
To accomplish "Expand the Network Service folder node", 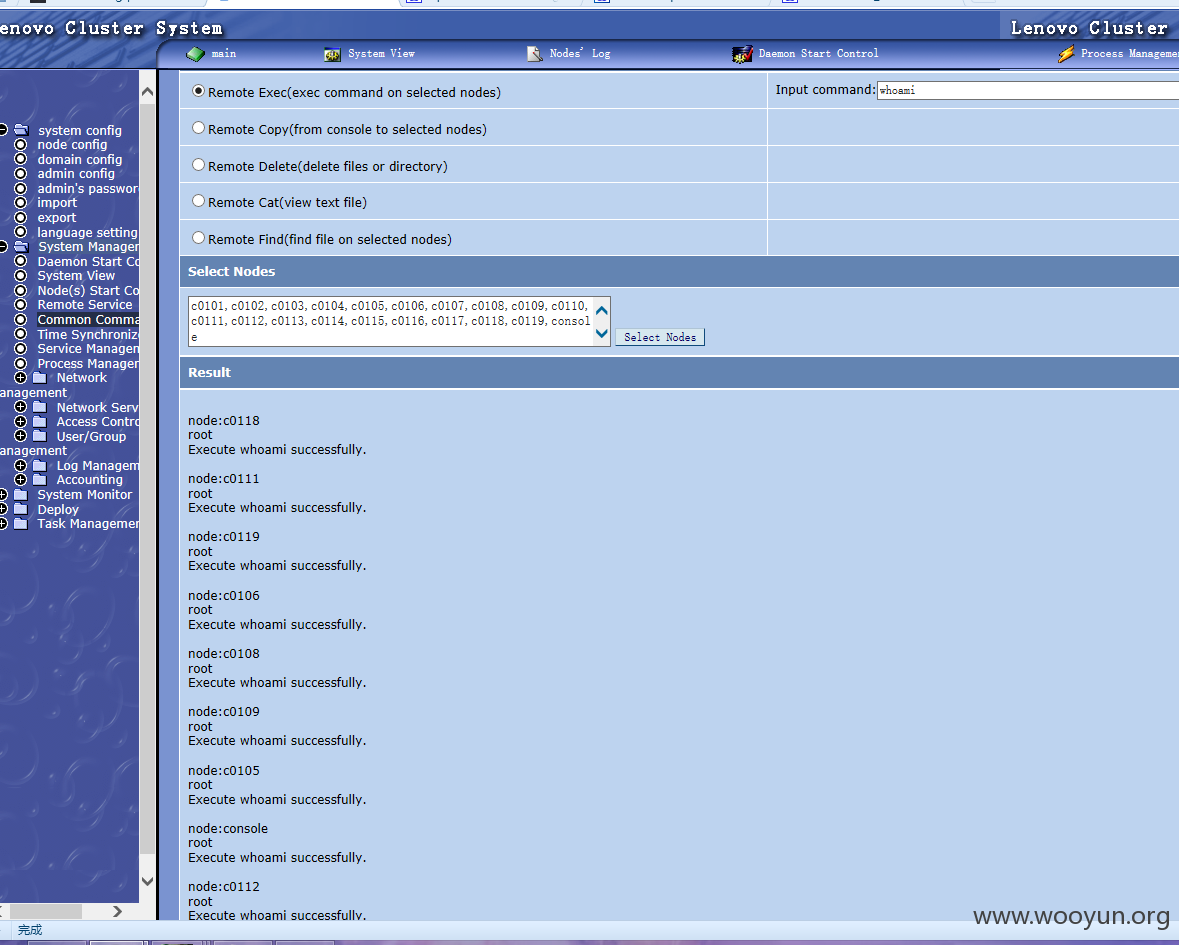I will [x=20, y=407].
